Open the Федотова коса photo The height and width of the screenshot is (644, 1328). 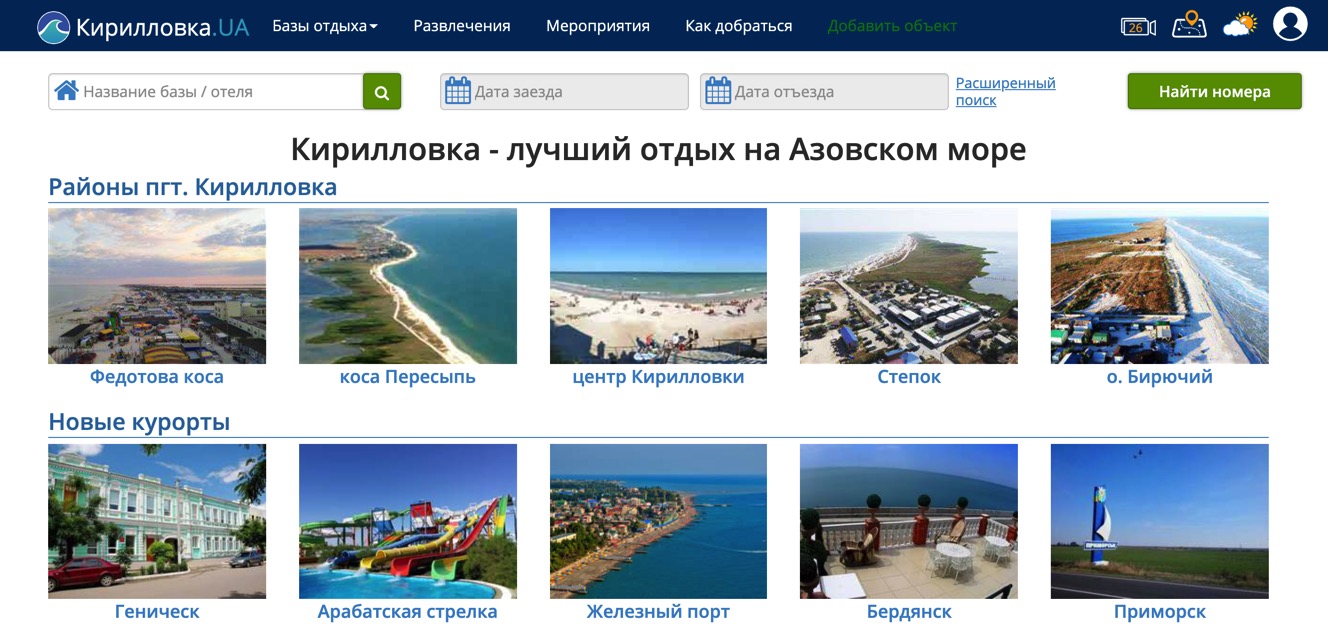[157, 286]
